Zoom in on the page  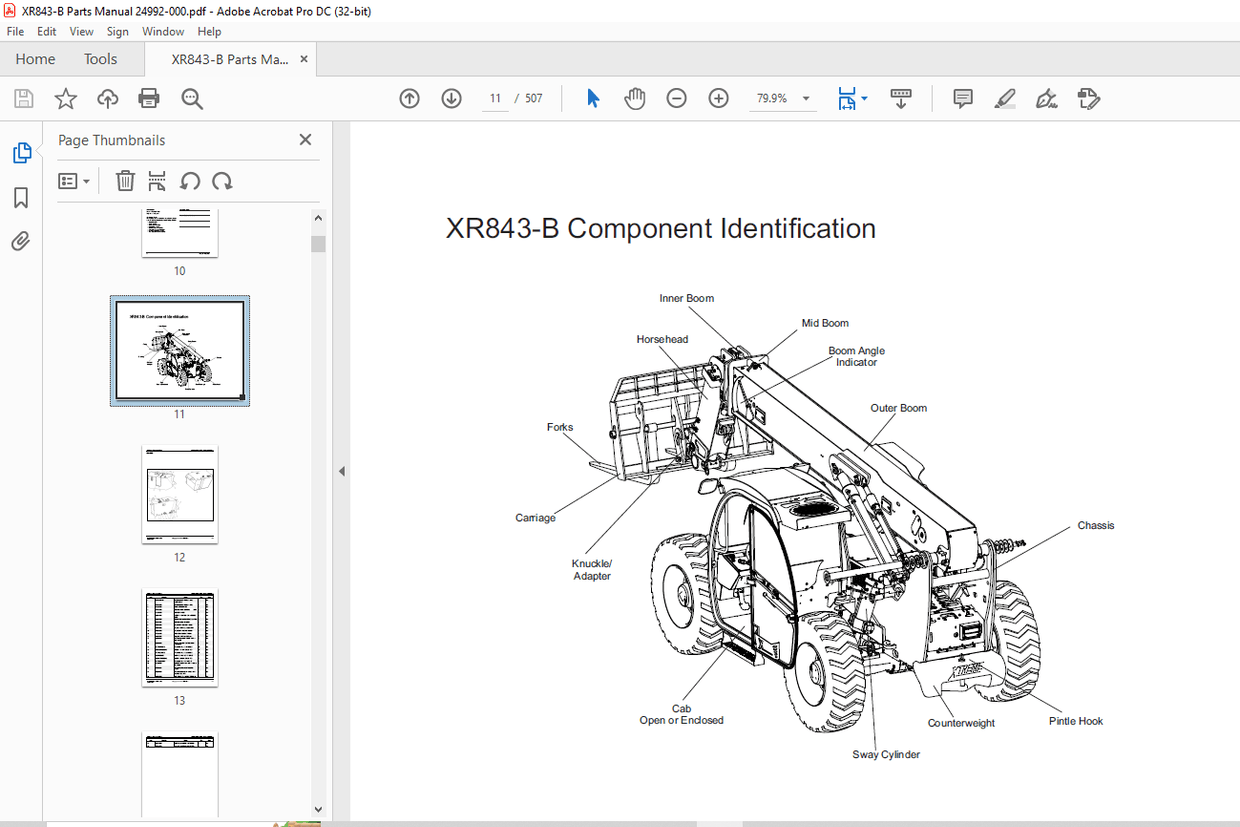(x=718, y=98)
